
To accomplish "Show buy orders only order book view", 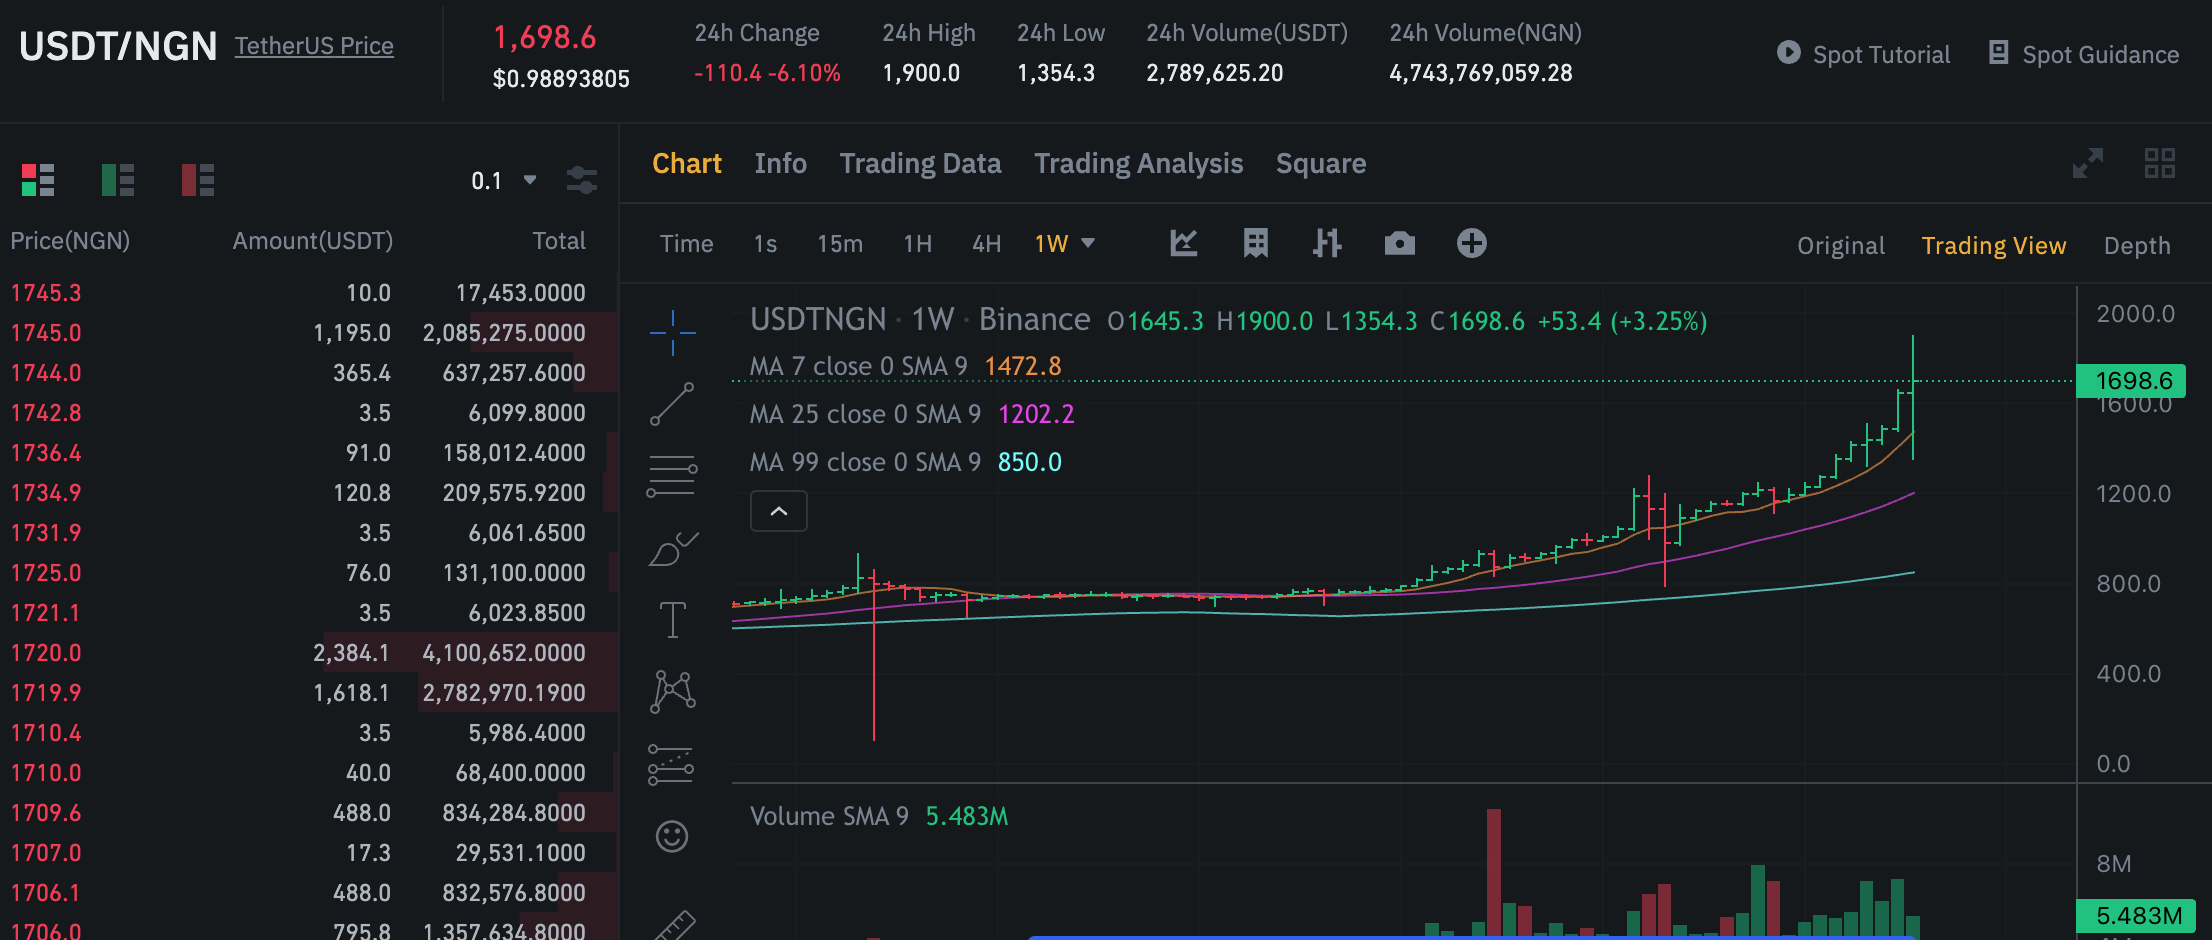I will pos(117,180).
